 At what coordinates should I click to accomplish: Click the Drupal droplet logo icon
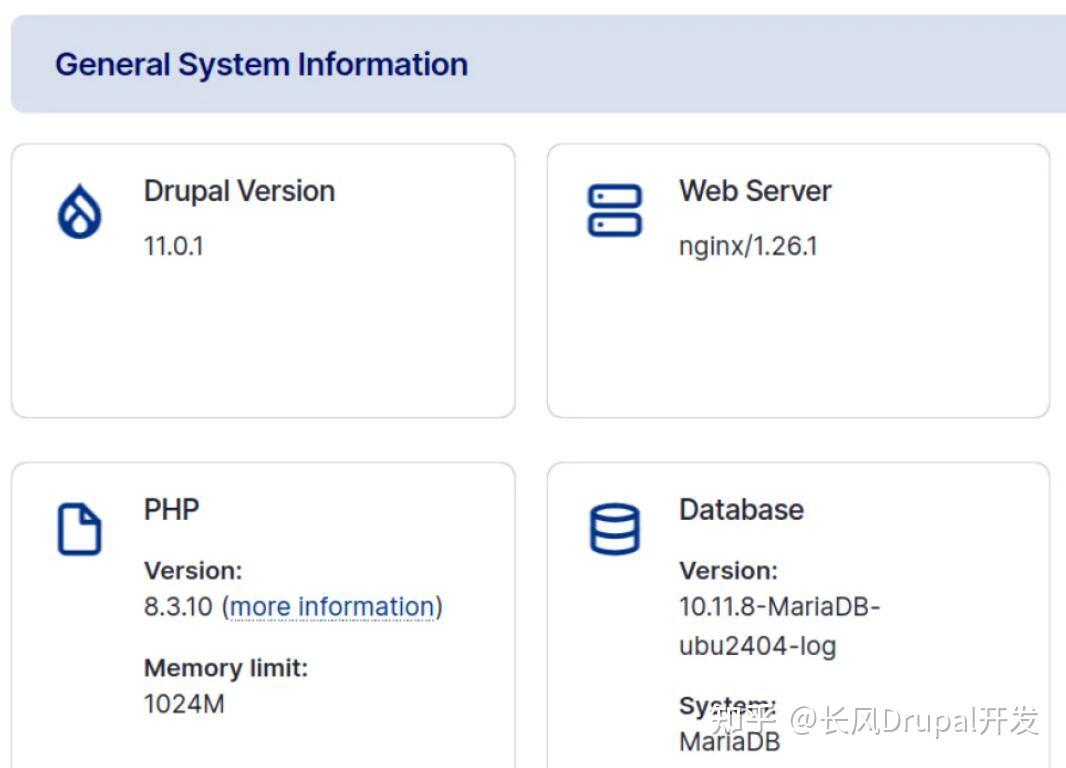click(79, 209)
